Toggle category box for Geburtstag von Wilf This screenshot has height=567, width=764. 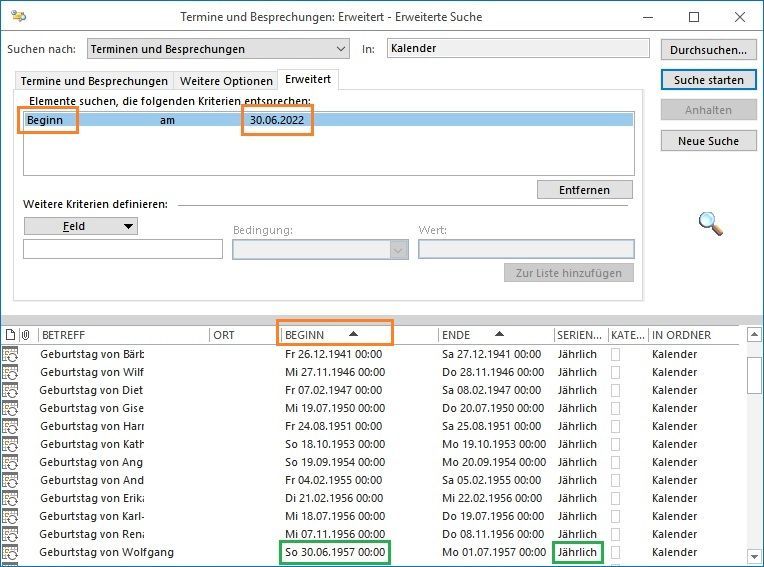(615, 372)
